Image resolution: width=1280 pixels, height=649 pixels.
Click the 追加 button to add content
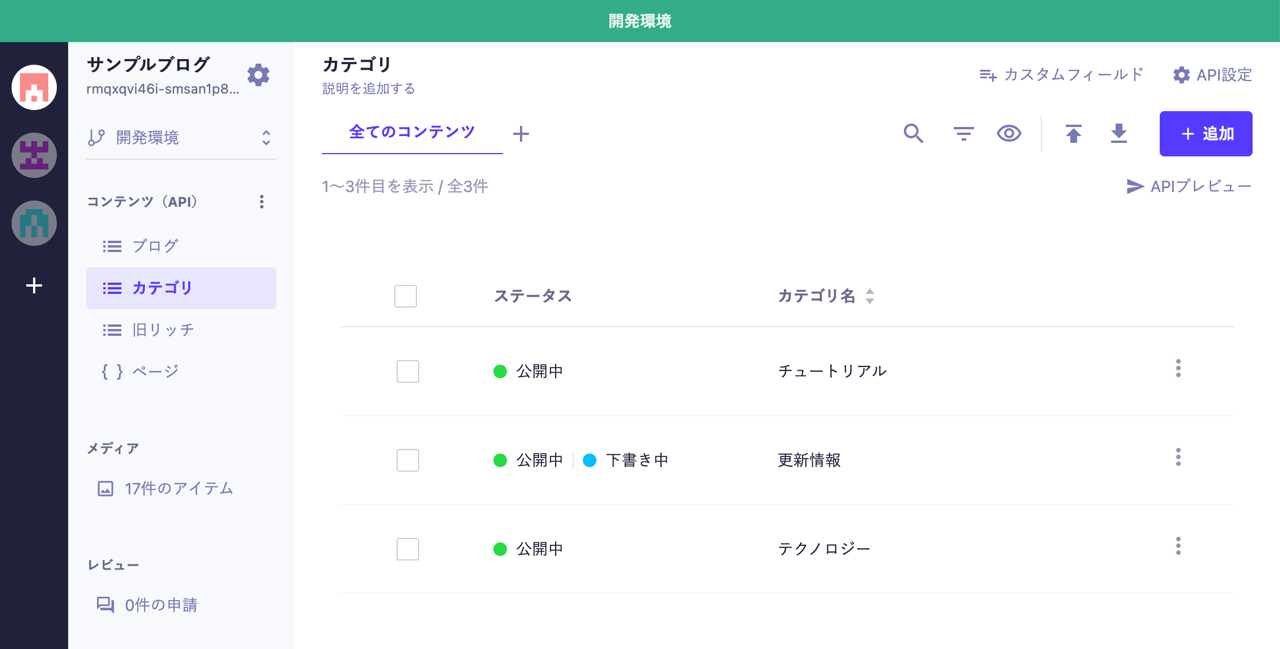(x=1205, y=133)
